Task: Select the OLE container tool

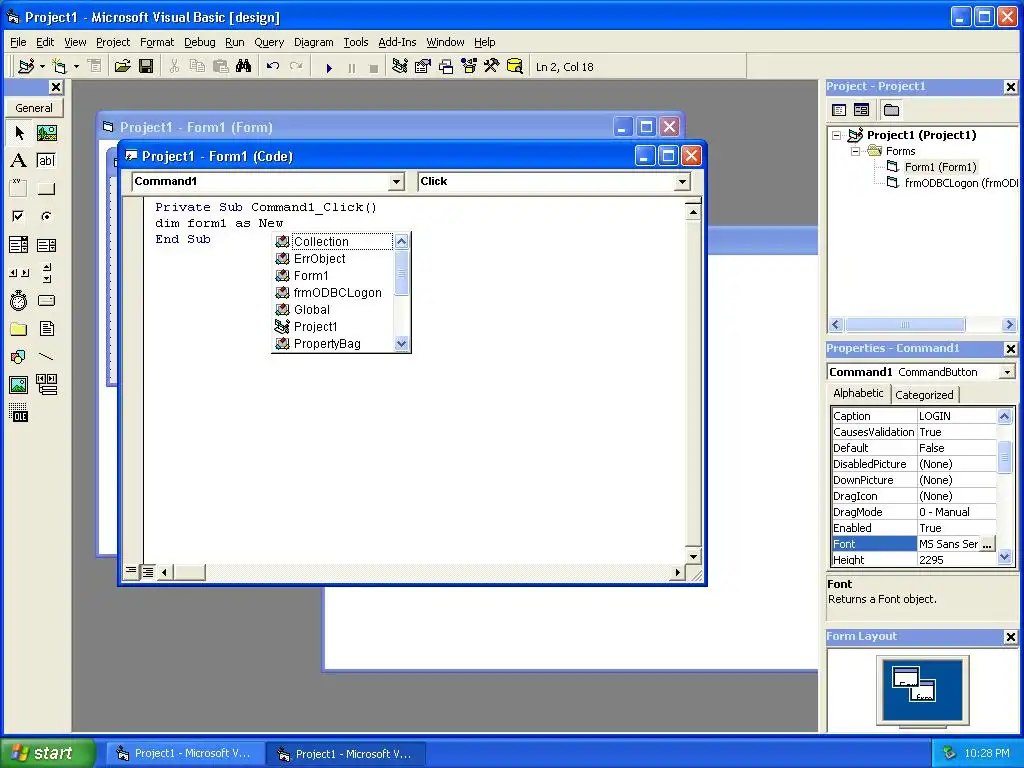Action: tap(19, 413)
